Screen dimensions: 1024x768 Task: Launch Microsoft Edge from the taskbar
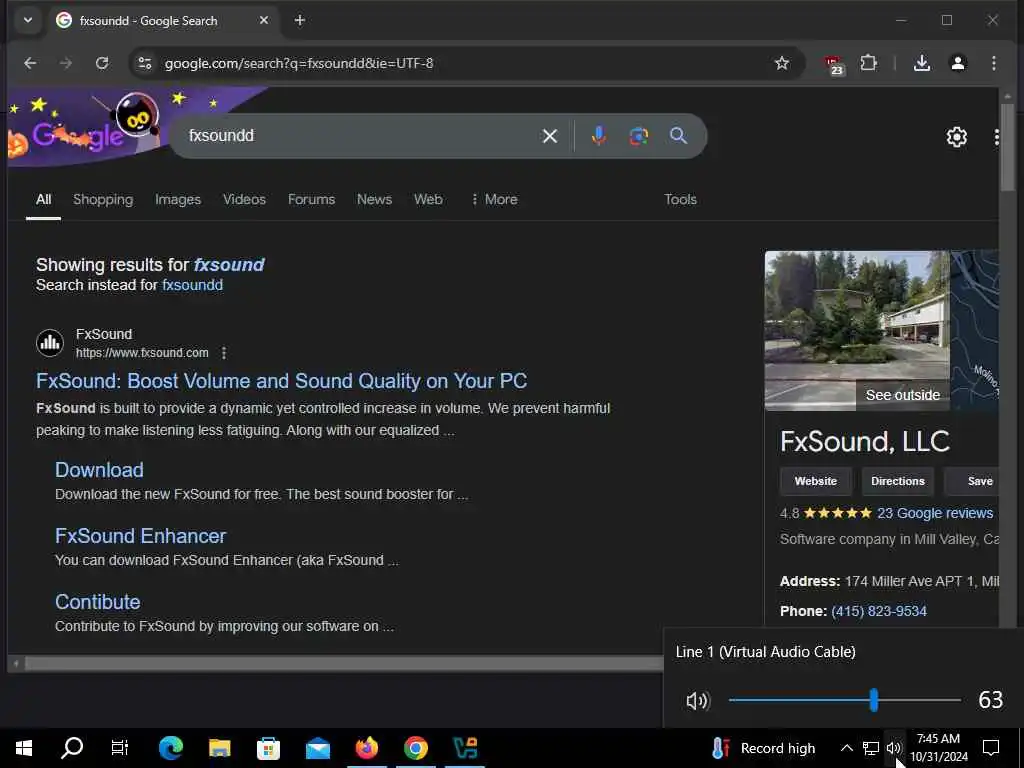click(x=171, y=748)
